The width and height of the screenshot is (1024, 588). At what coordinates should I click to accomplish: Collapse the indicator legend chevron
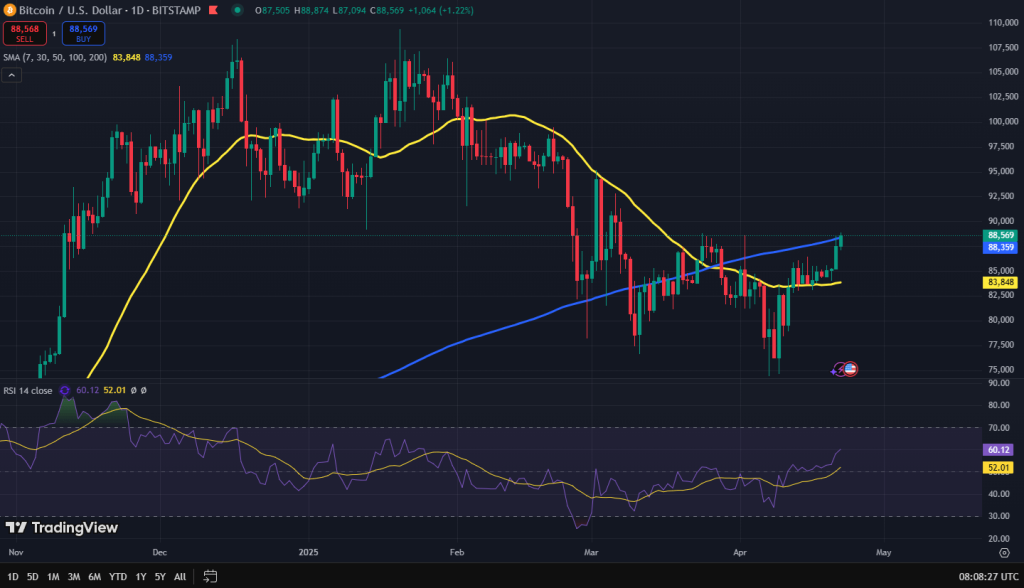coord(12,75)
